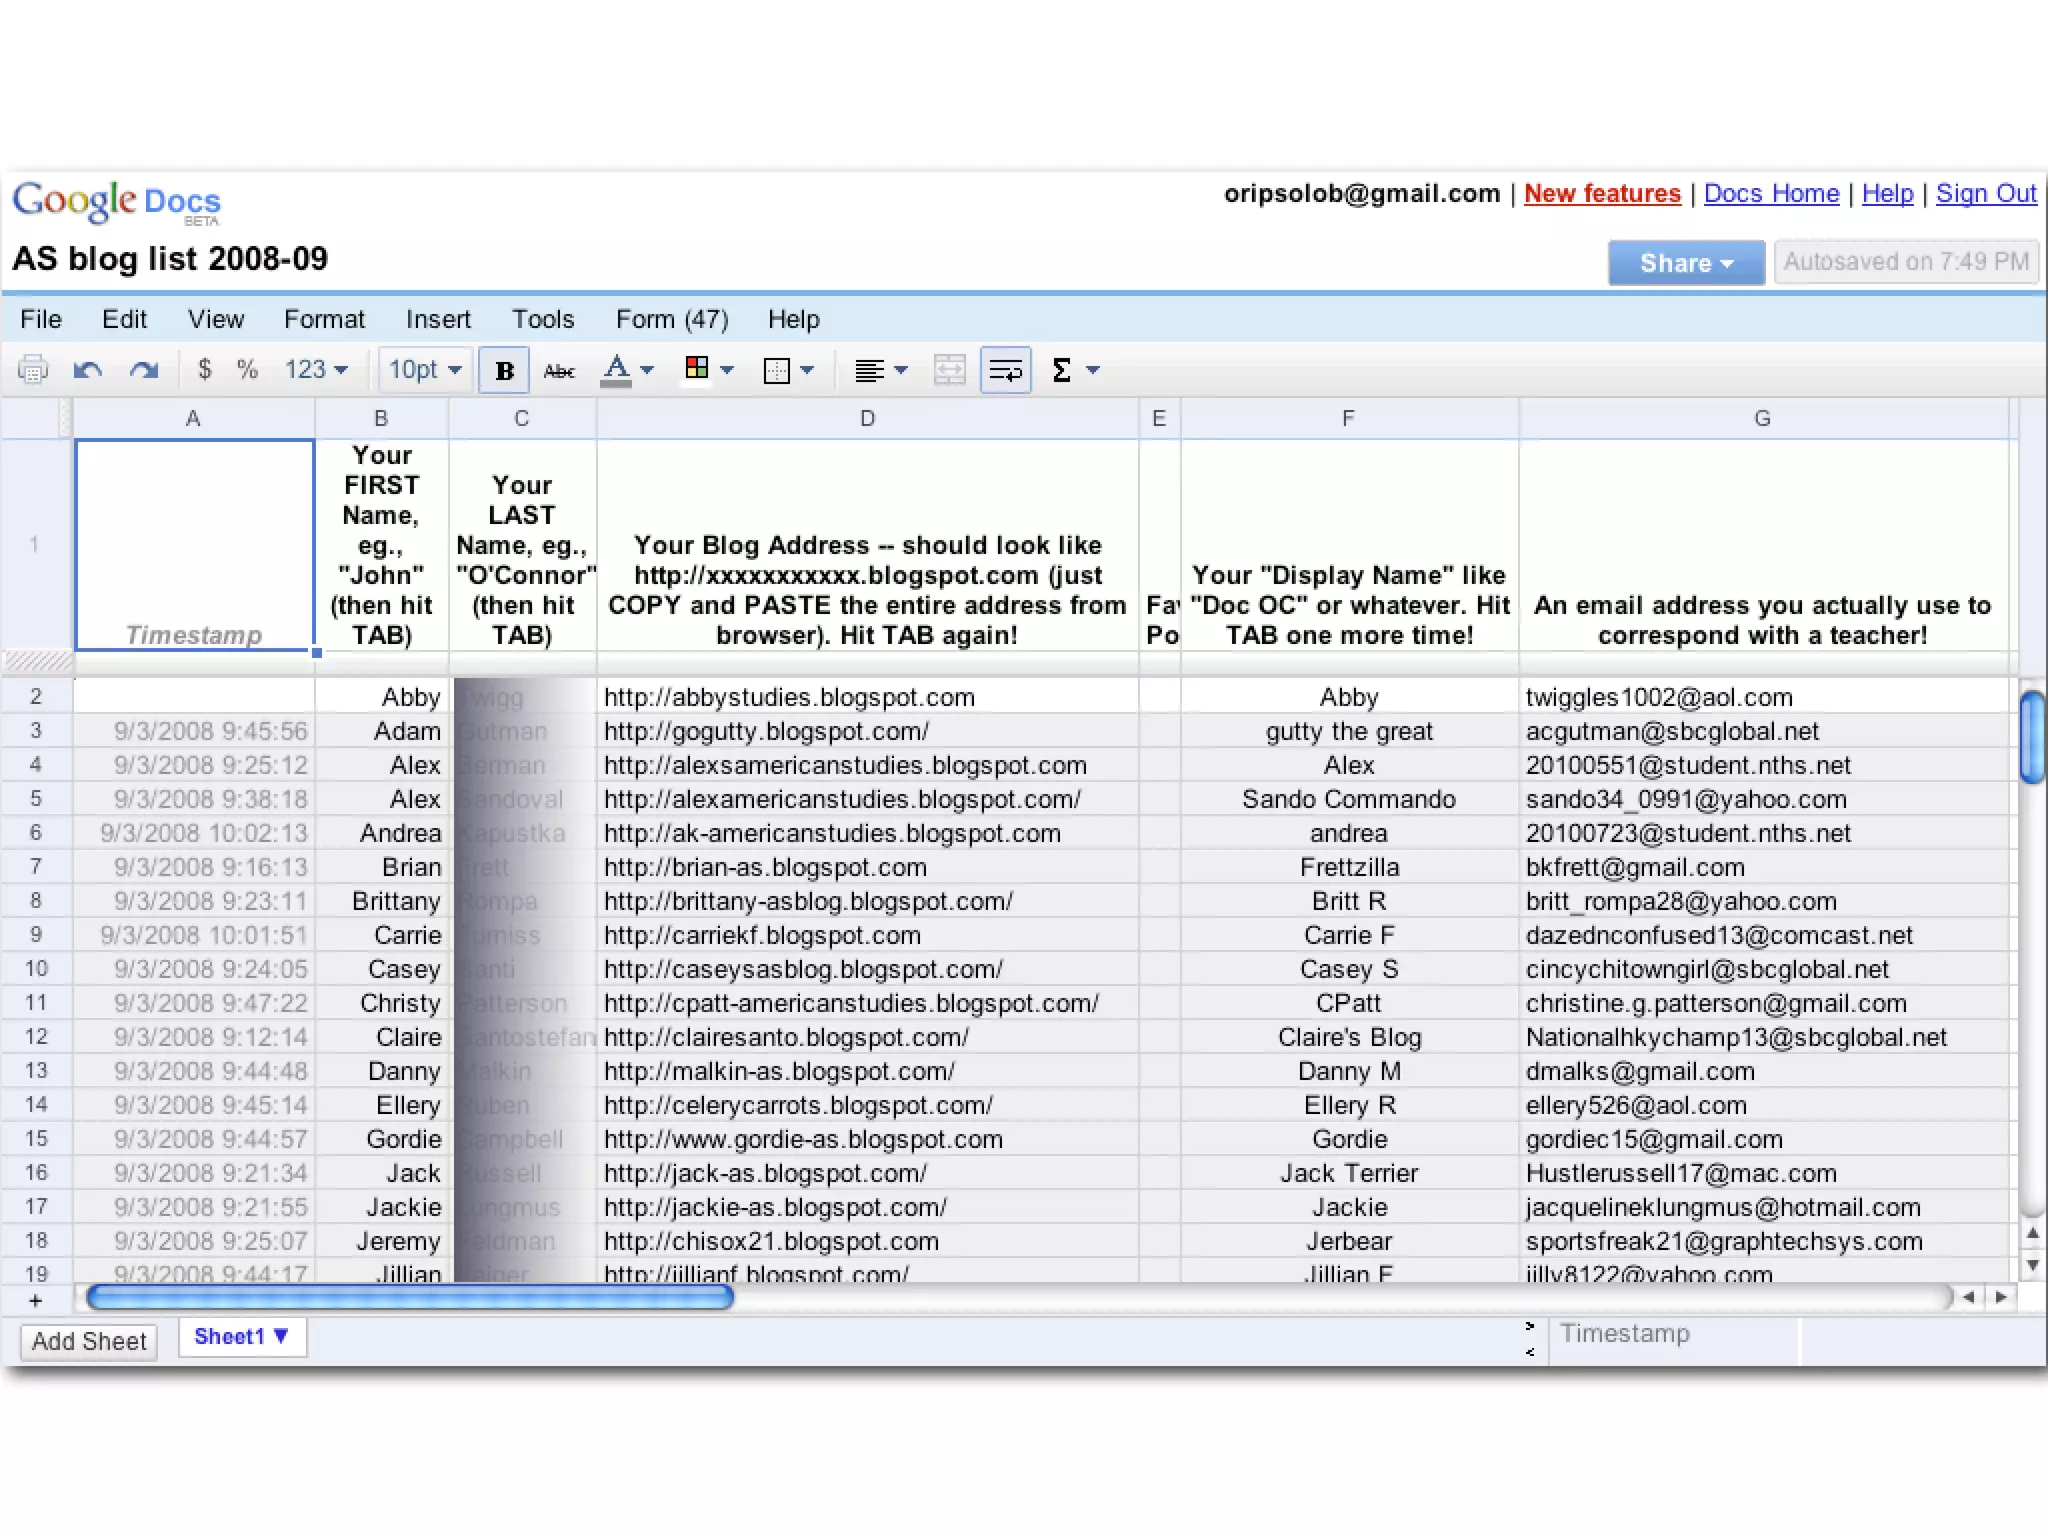Open the View menu
The height and width of the screenshot is (1536, 2048).
pos(216,319)
